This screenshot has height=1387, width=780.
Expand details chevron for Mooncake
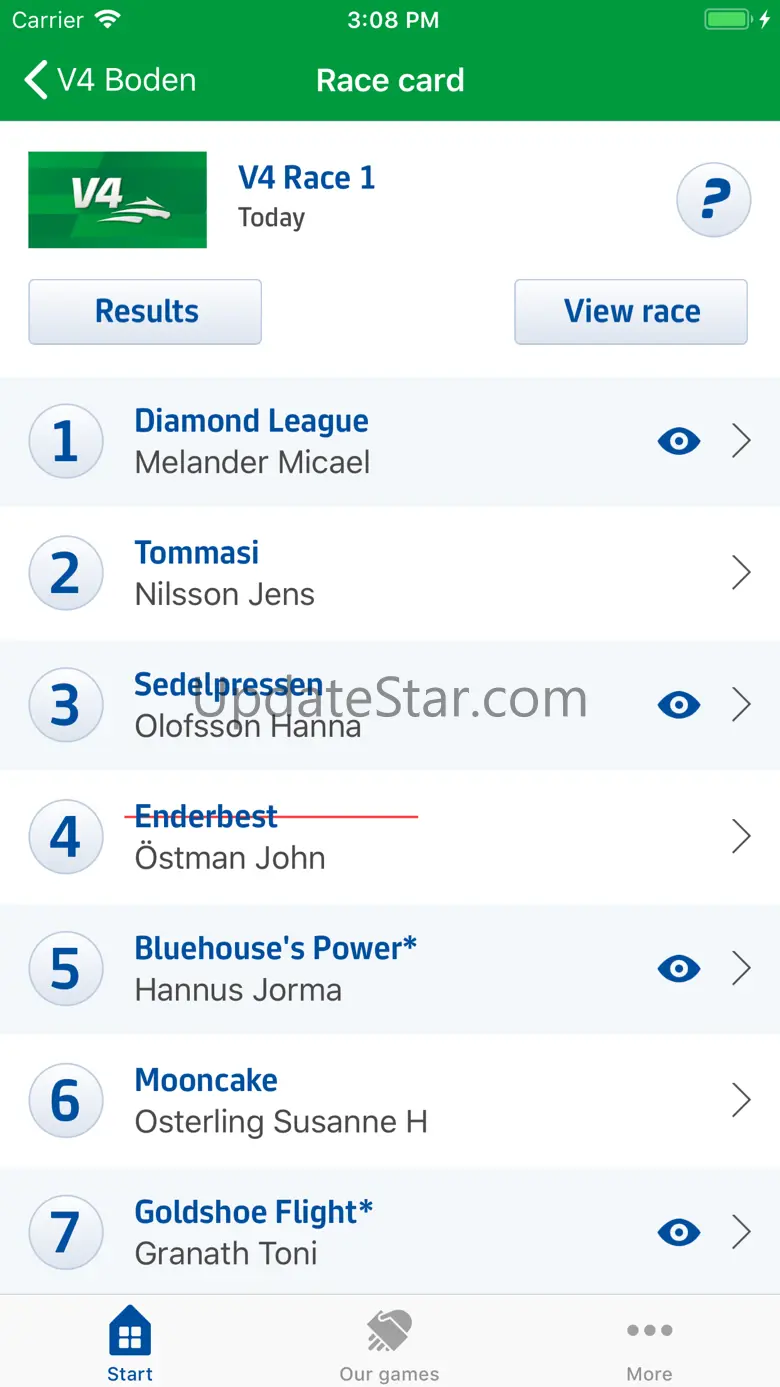[741, 1101]
